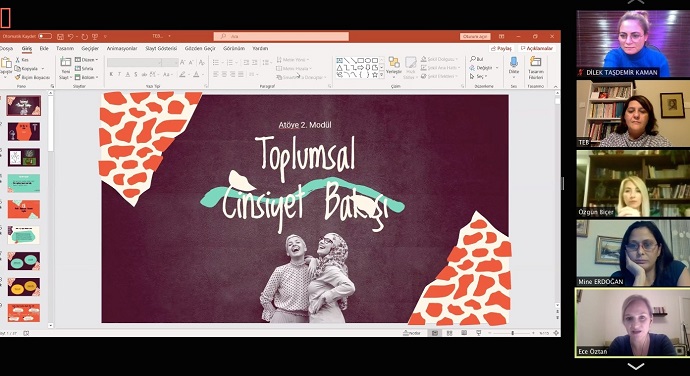Open the Animasyonlar ribbon tab
690x376 pixels.
(122, 48)
